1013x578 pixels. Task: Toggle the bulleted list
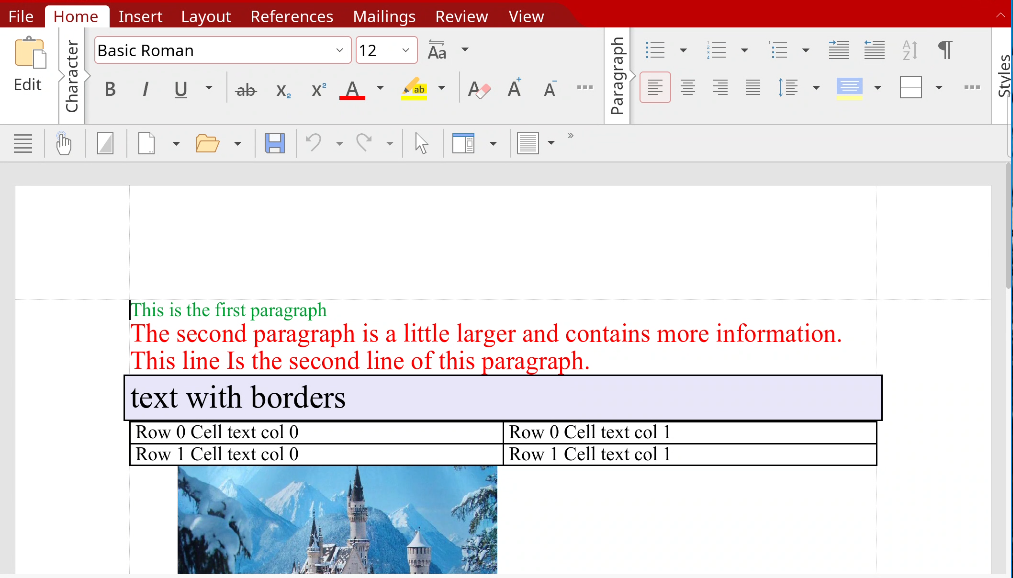point(655,49)
